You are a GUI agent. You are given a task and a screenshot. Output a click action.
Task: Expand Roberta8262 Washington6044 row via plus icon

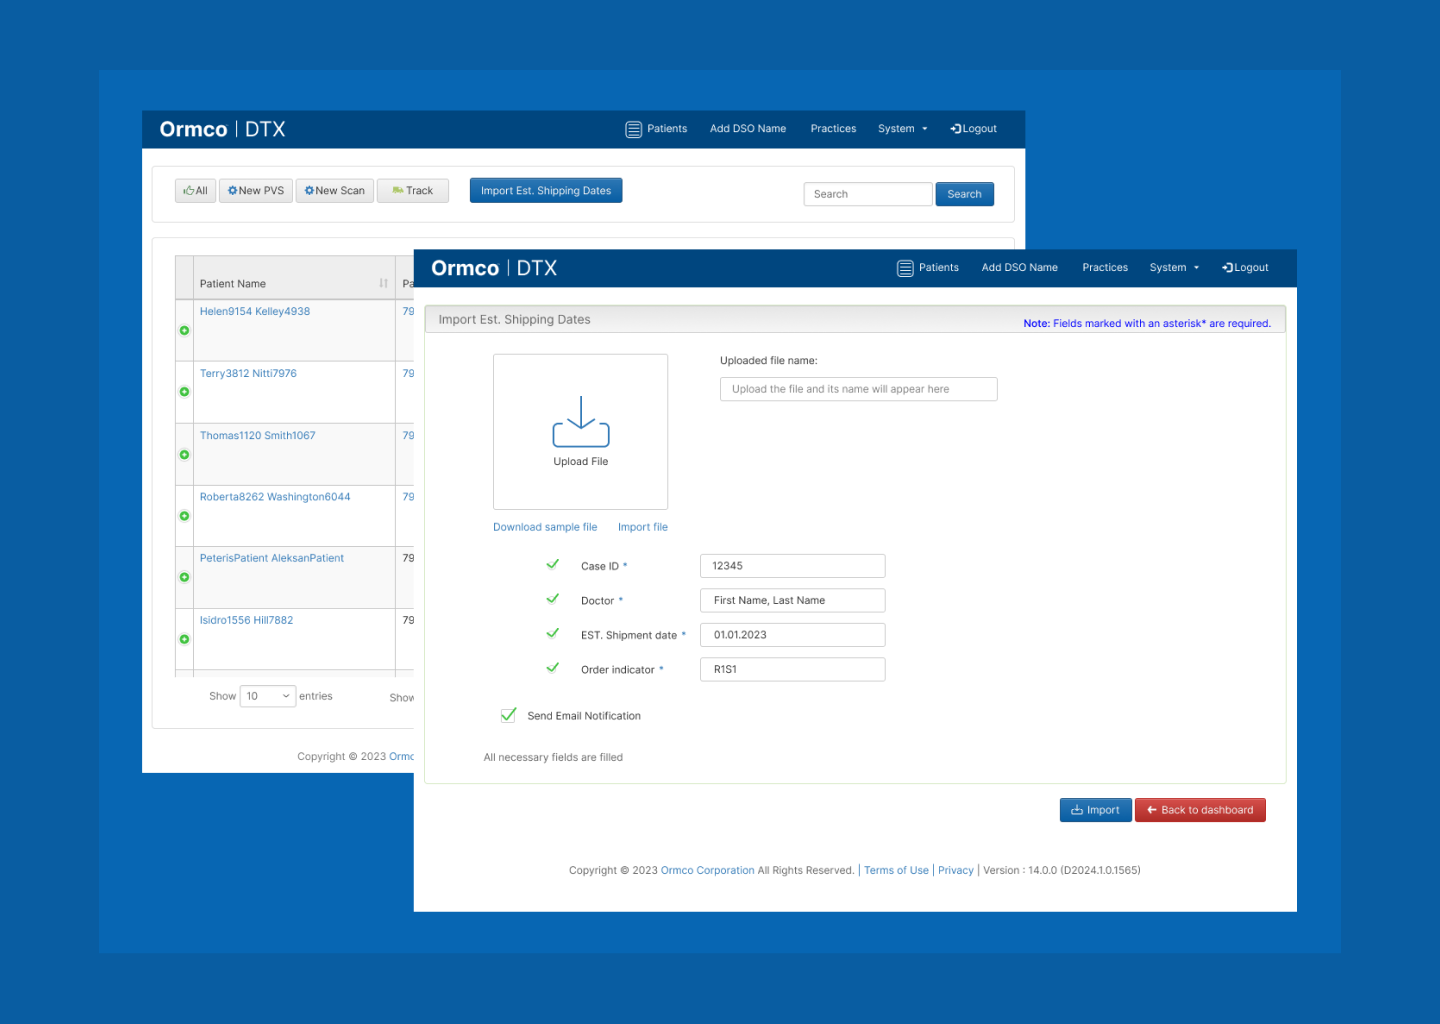coord(184,516)
